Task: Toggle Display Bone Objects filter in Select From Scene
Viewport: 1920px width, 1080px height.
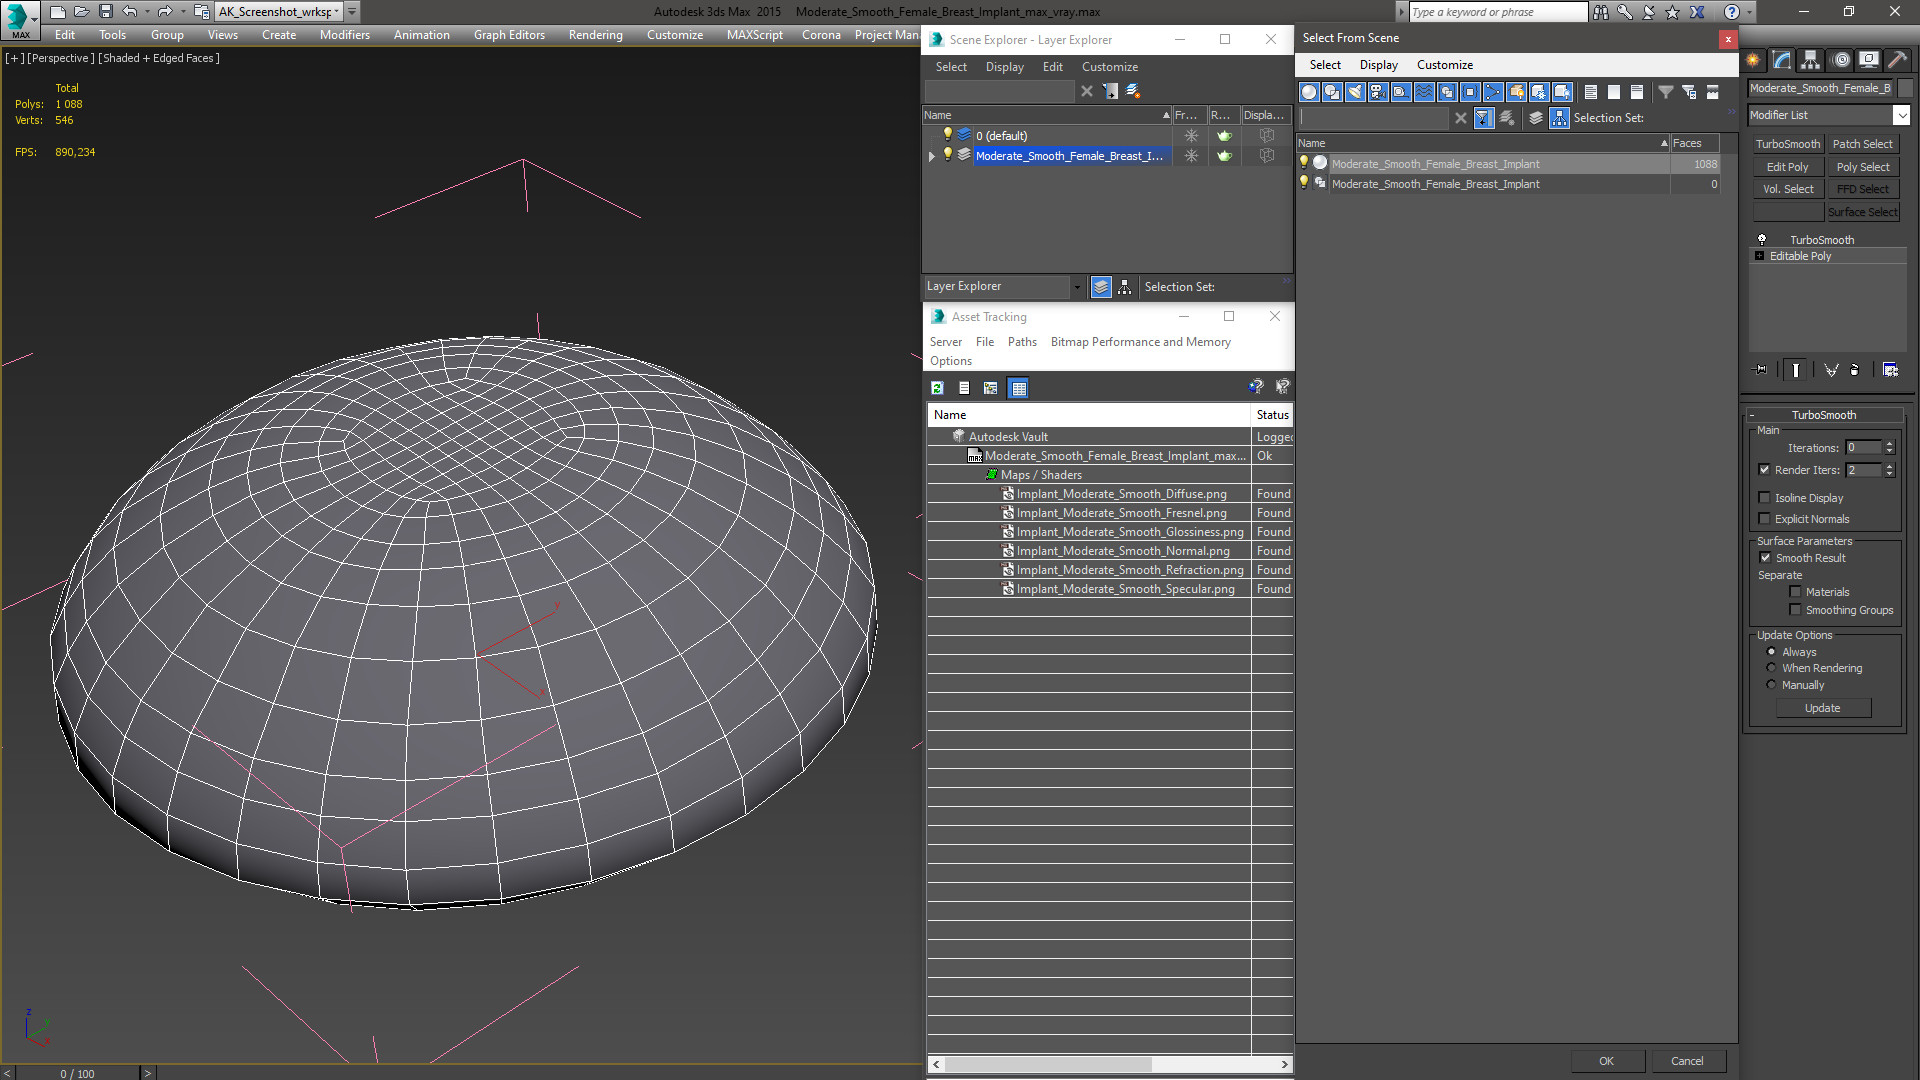Action: click(x=1493, y=92)
